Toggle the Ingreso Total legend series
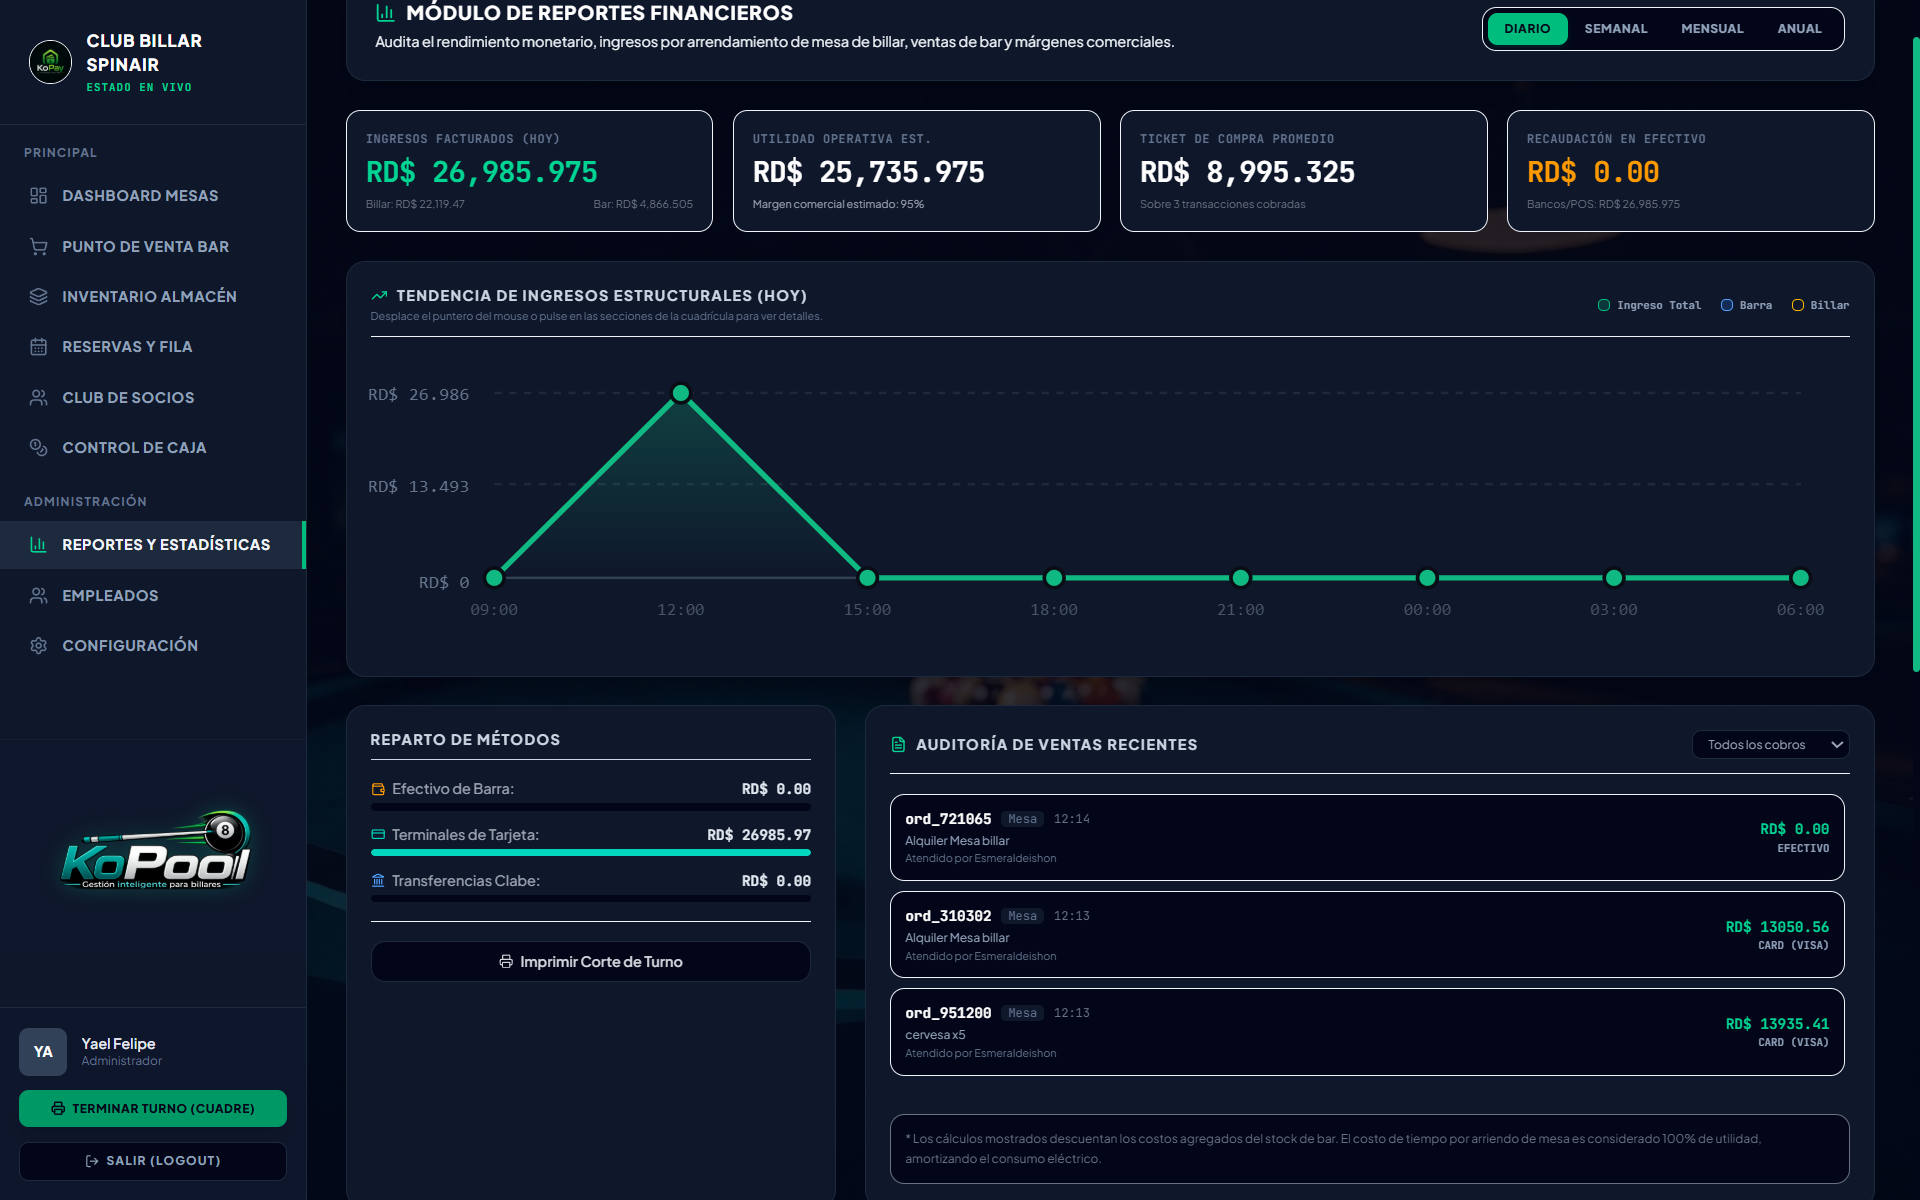 (1649, 305)
